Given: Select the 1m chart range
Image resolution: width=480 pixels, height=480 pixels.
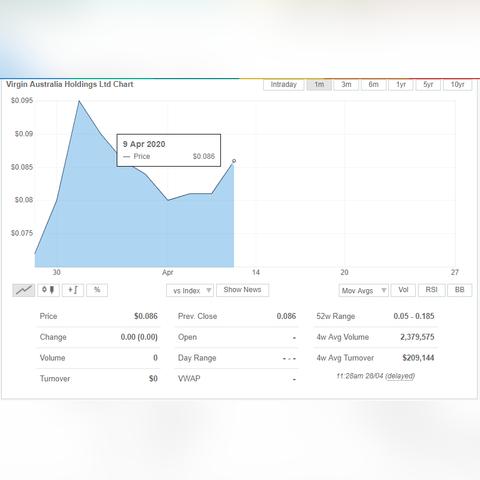Looking at the screenshot, I should pos(319,85).
